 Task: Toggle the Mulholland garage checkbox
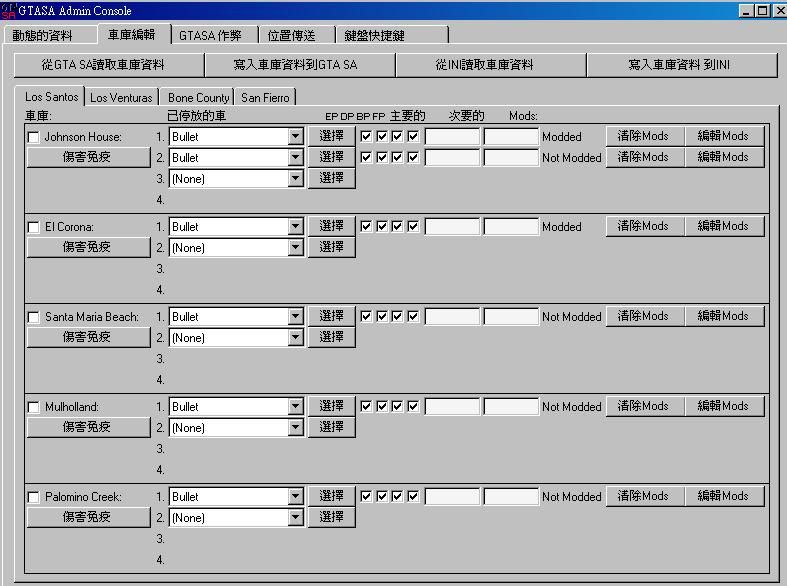pos(33,407)
